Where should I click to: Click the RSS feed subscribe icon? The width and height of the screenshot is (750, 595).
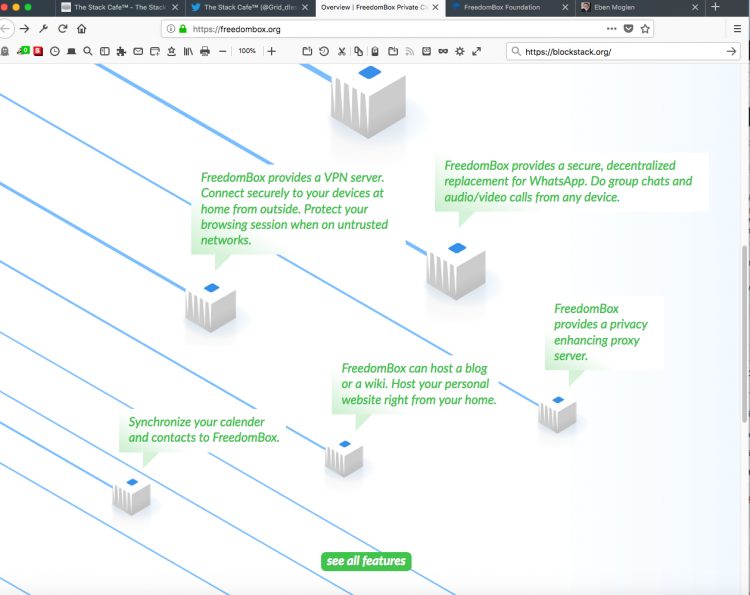tap(410, 51)
